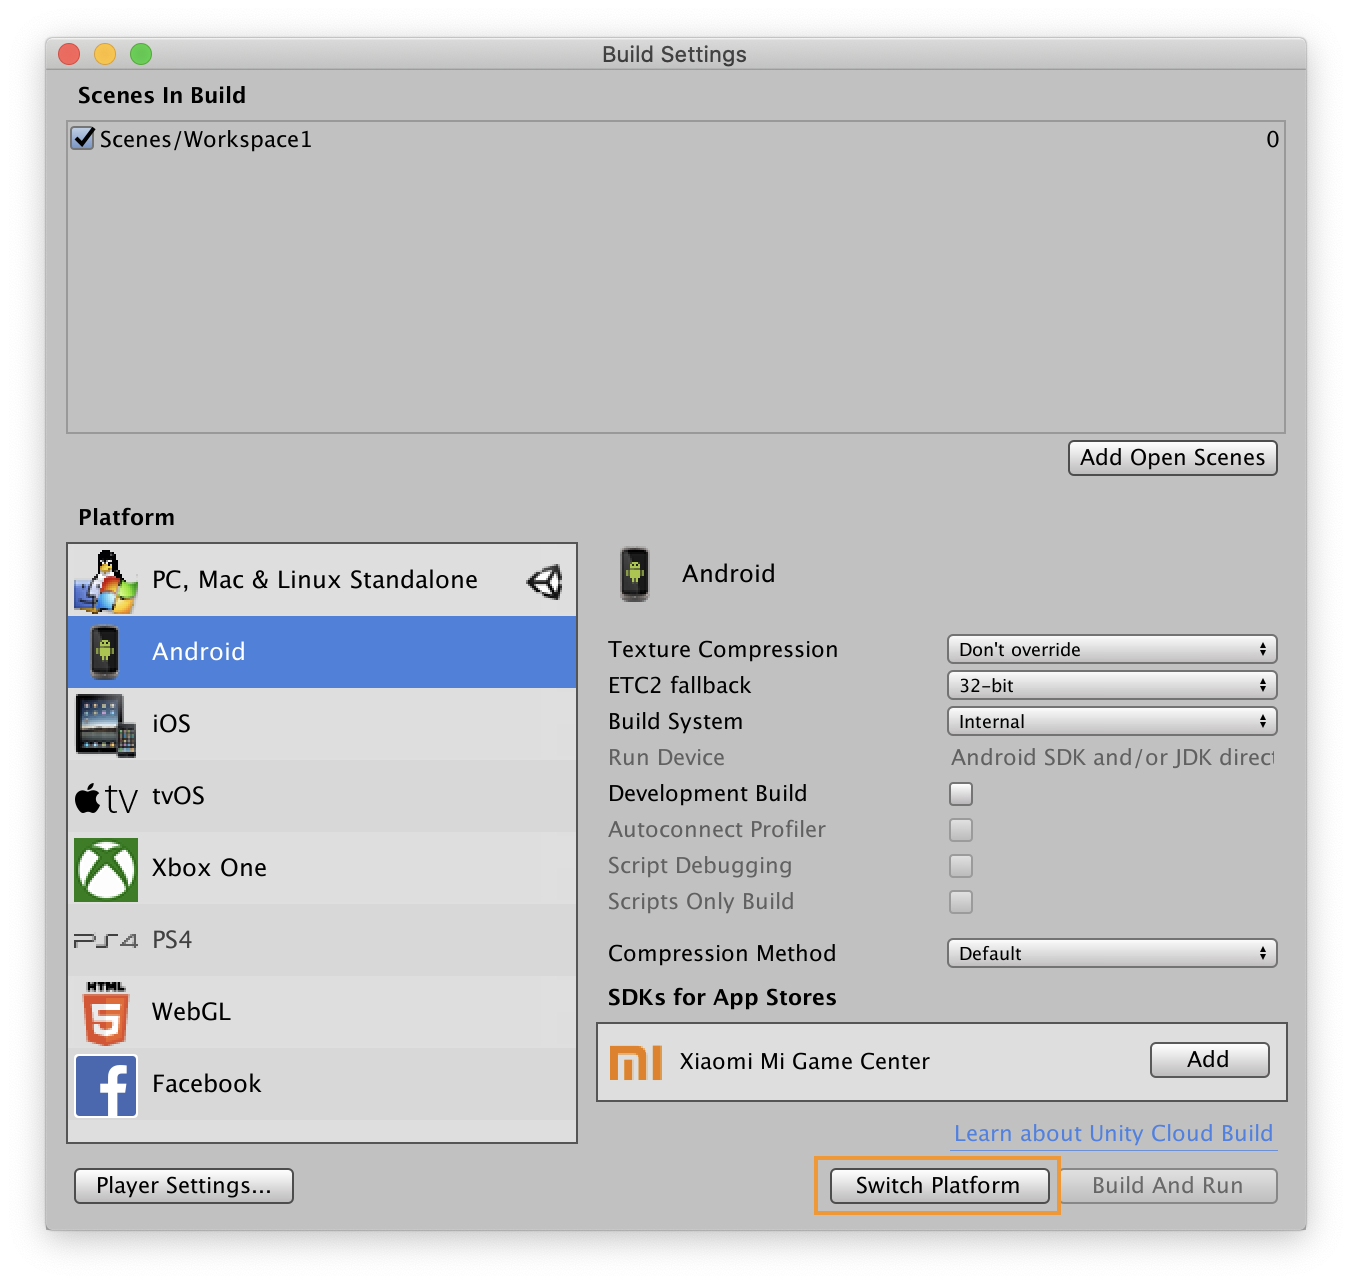The width and height of the screenshot is (1352, 1284).
Task: Open Learn about Unity Cloud Build link
Action: coord(1114,1134)
